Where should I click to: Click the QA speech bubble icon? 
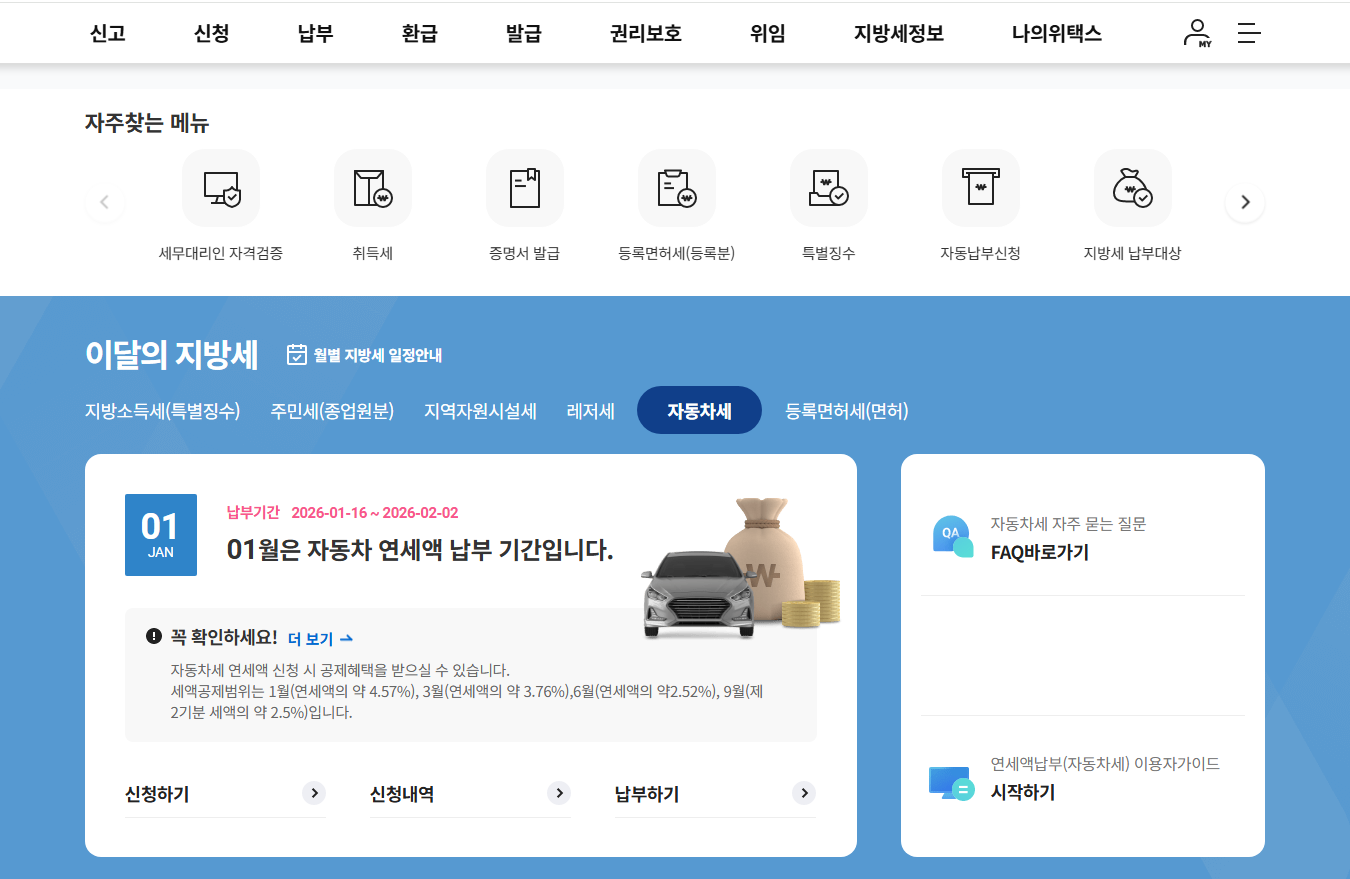[952, 537]
